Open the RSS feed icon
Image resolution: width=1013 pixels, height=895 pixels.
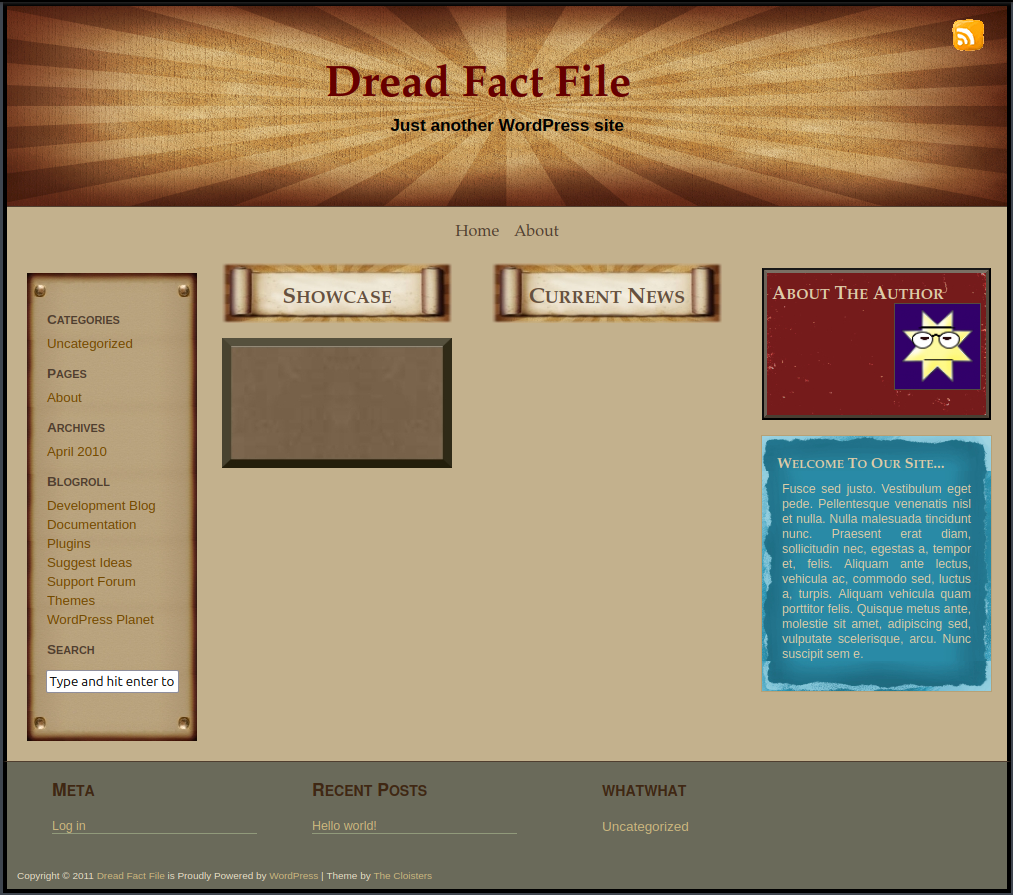click(x=968, y=35)
